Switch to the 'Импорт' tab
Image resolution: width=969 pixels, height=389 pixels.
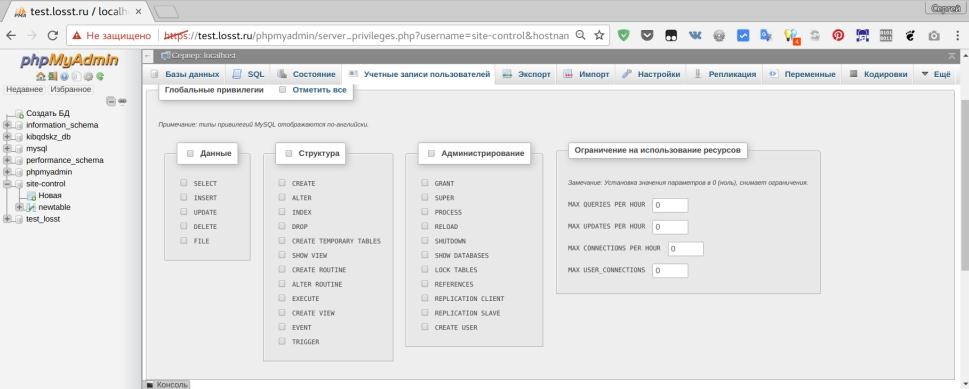click(x=587, y=74)
